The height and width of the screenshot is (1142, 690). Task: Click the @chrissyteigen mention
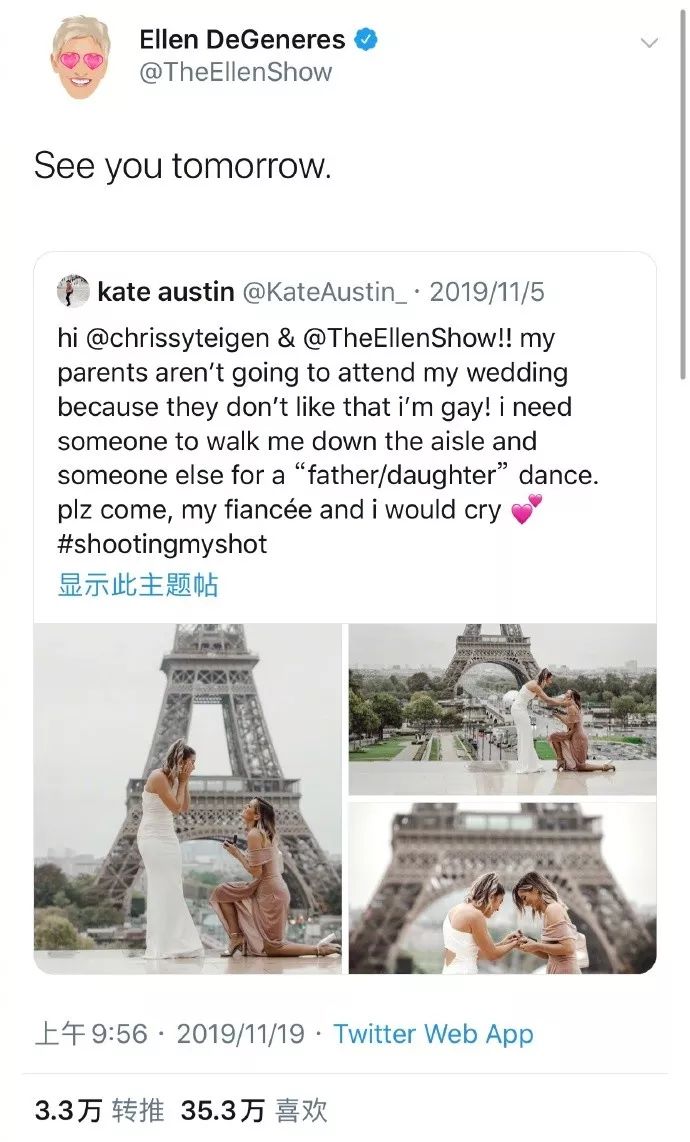tap(177, 338)
